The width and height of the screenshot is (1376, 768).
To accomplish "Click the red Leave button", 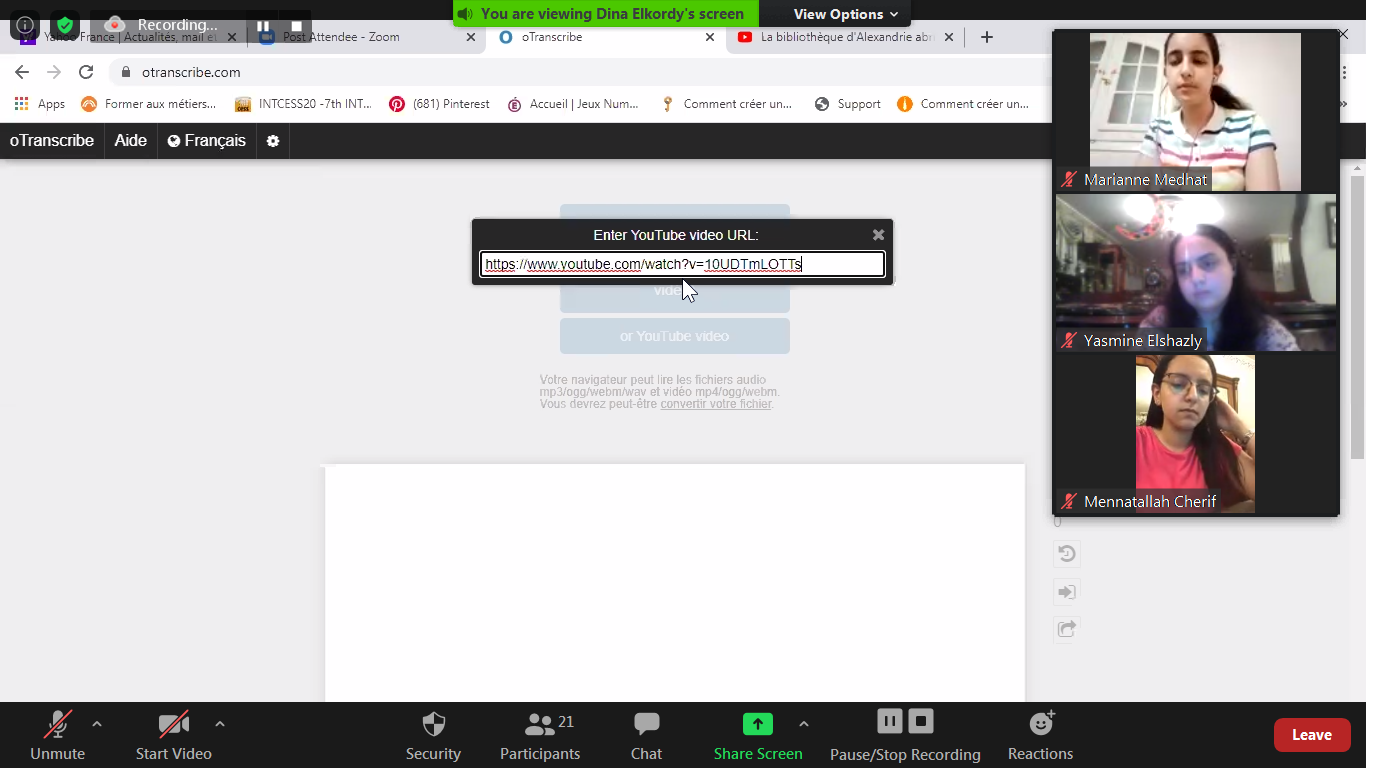I will [1311, 735].
